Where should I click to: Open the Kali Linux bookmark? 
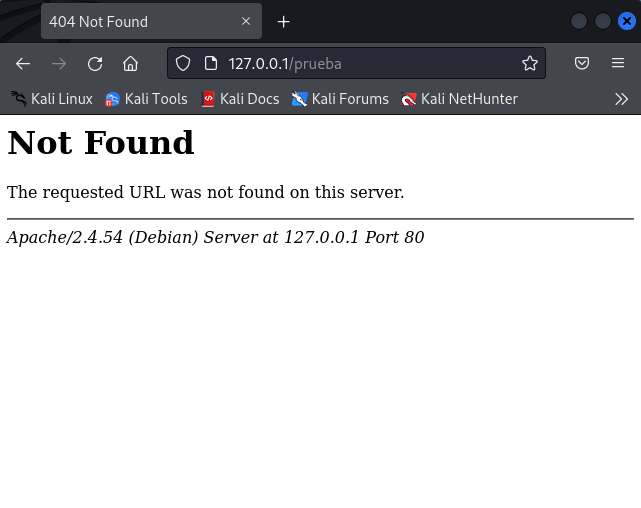point(52,99)
